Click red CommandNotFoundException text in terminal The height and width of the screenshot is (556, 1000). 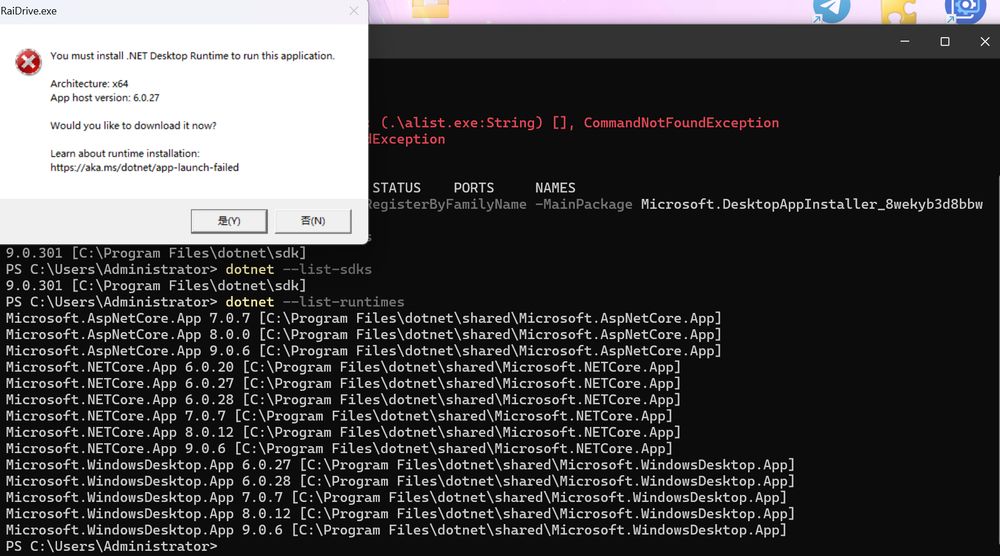(681, 122)
